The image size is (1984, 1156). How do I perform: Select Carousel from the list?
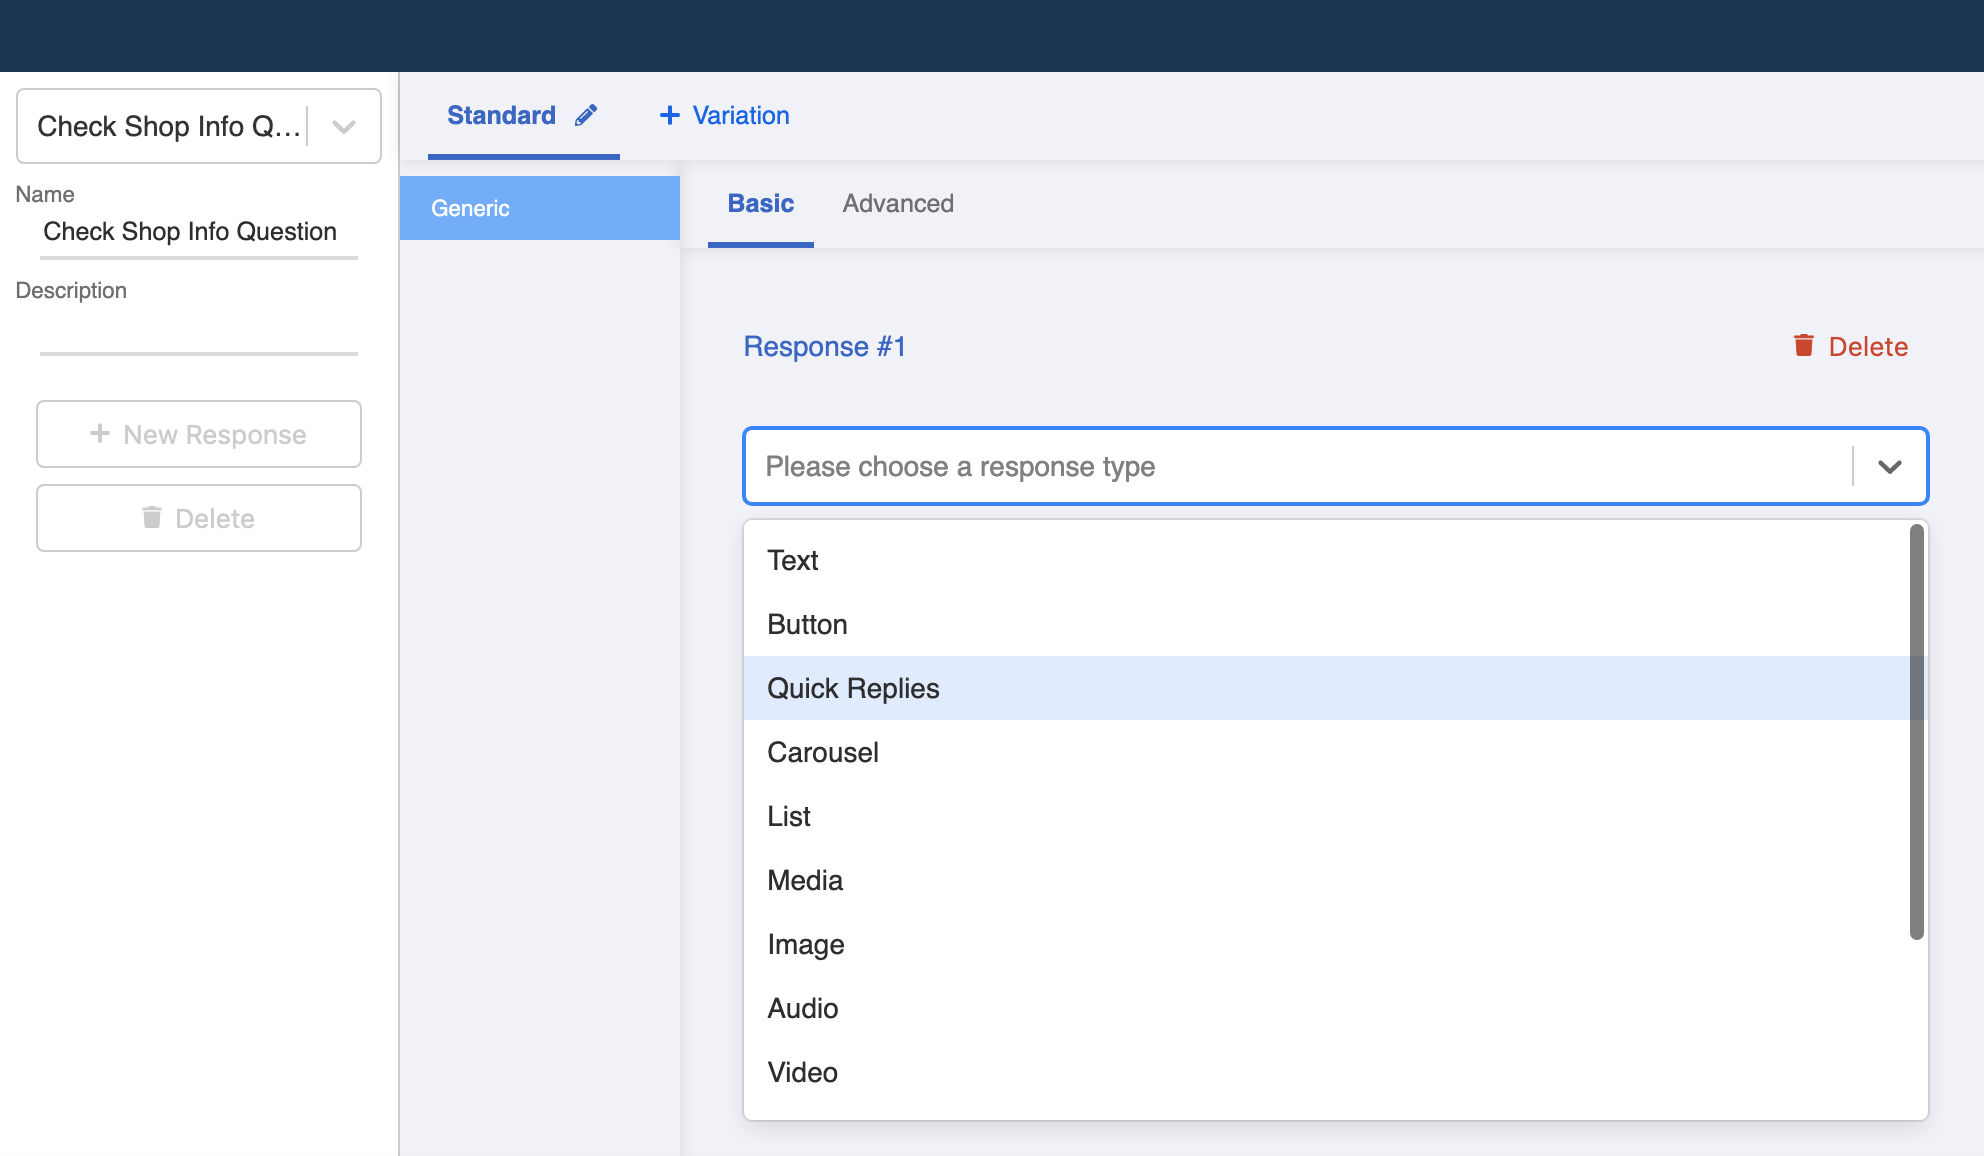[x=822, y=752]
